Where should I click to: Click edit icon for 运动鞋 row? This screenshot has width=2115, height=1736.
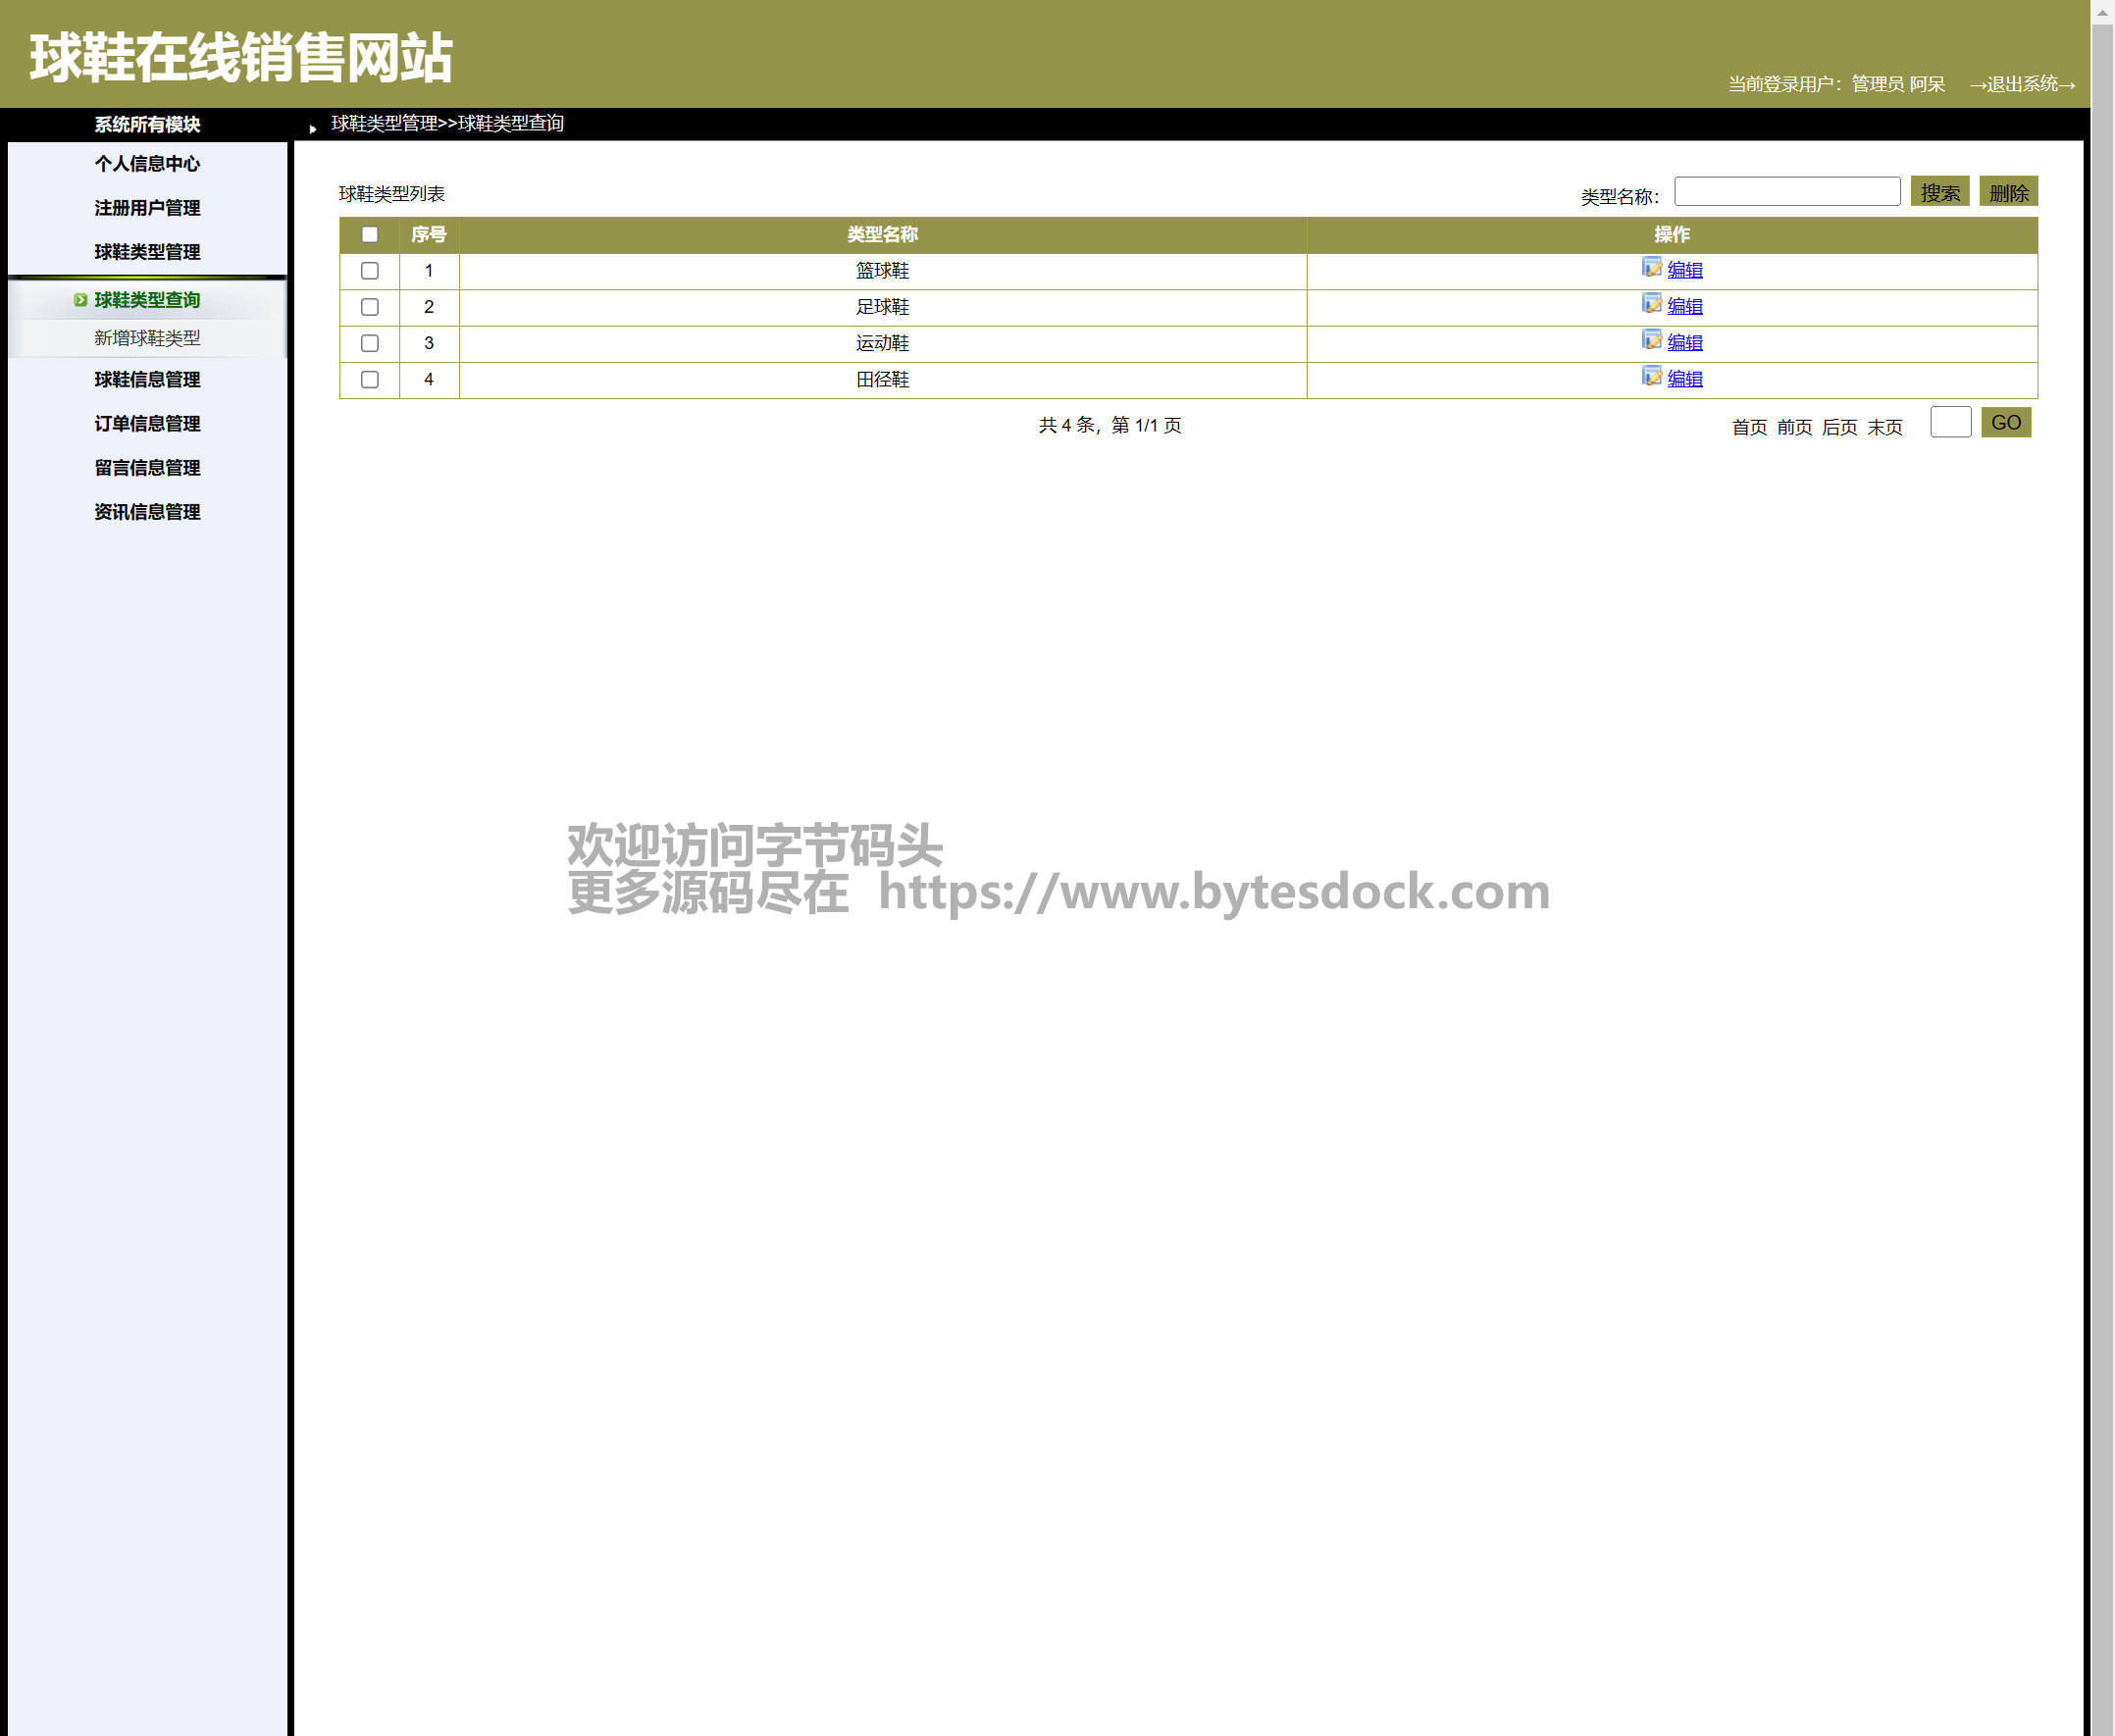point(1651,339)
